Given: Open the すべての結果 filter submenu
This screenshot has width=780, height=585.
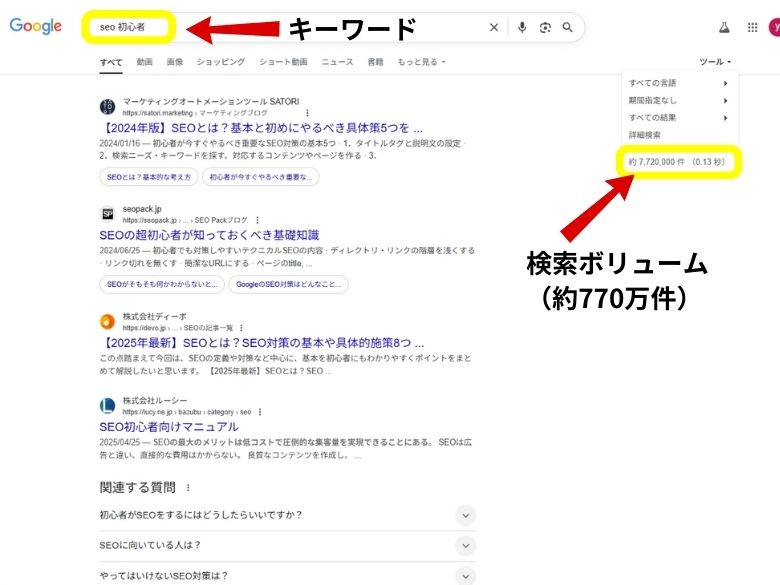Looking at the screenshot, I should 679,118.
